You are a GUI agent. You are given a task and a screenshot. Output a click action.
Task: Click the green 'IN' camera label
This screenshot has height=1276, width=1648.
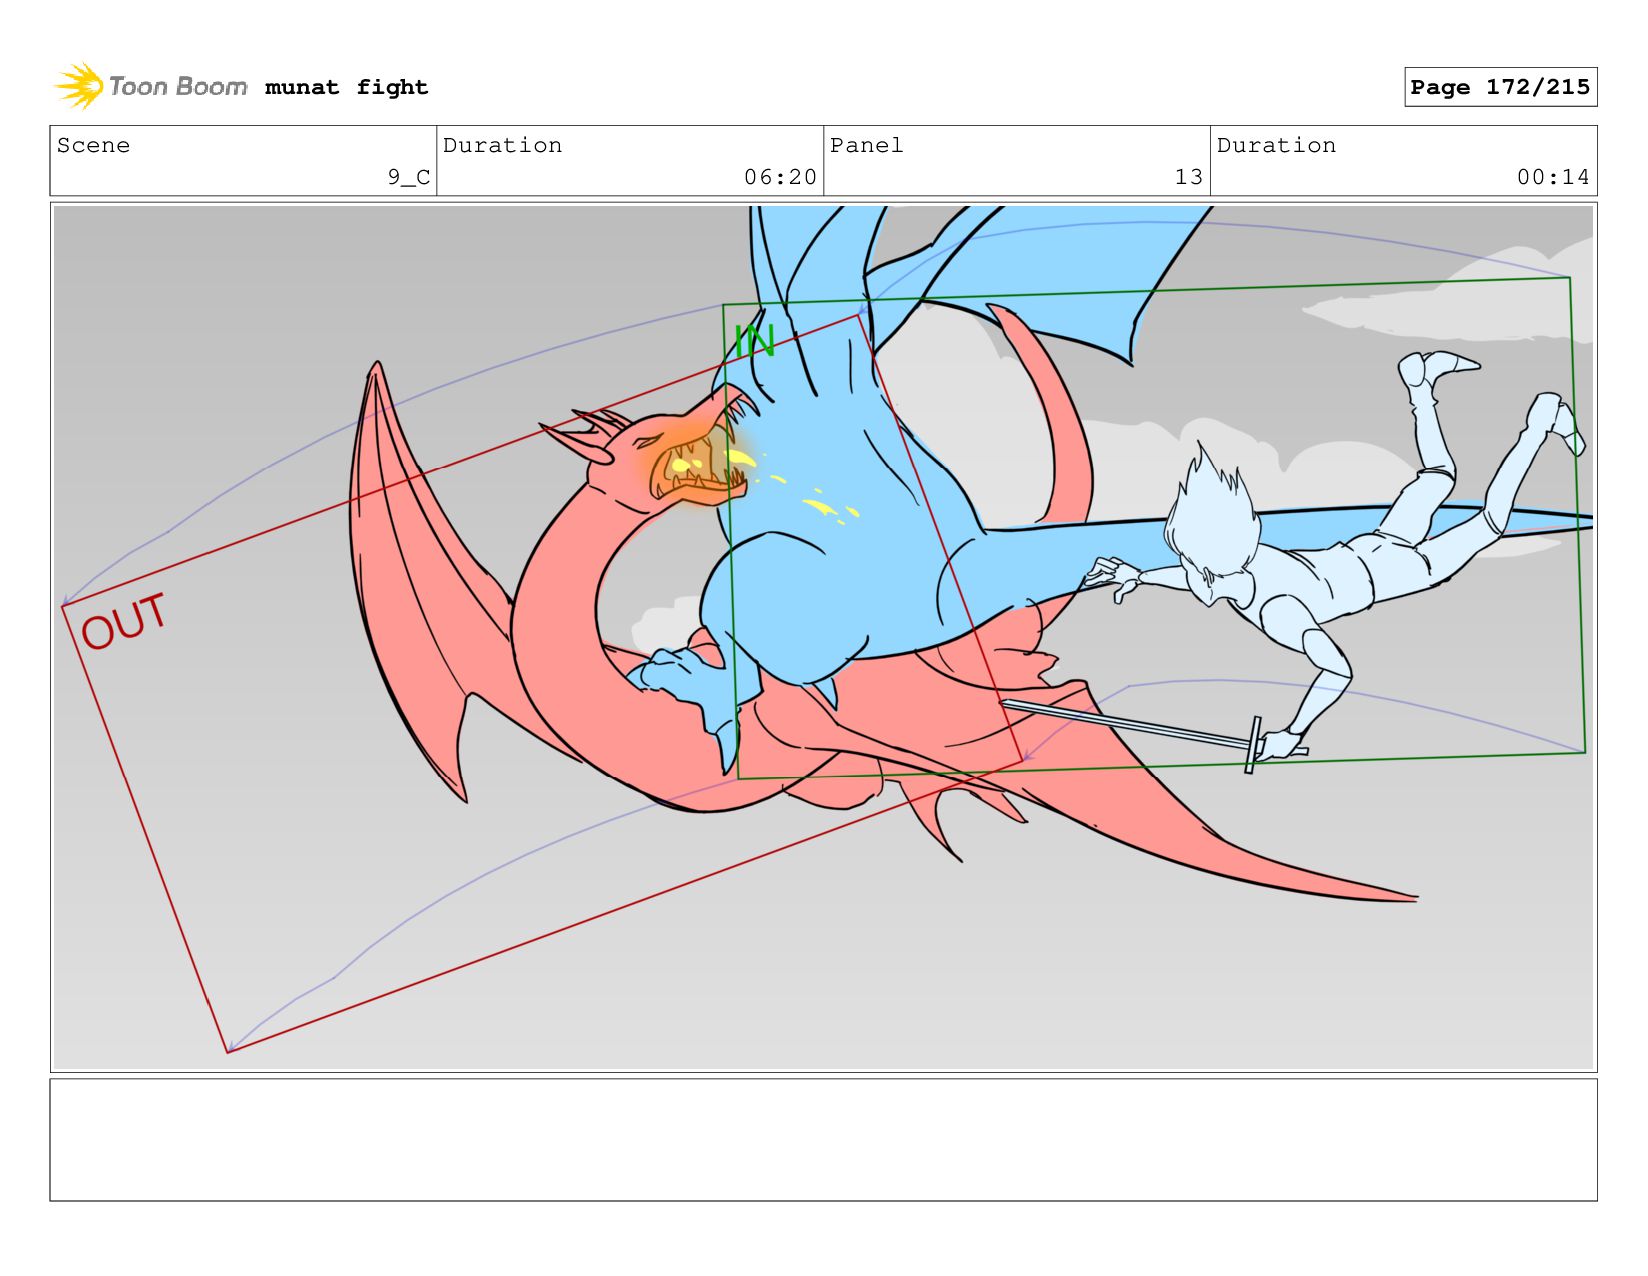[x=755, y=342]
